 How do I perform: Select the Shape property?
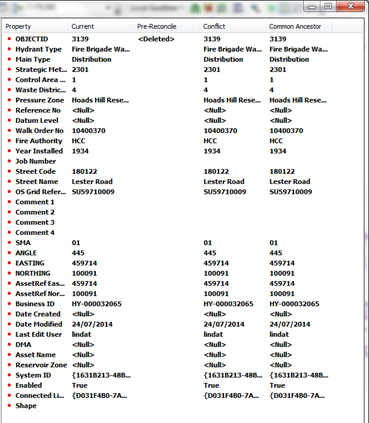26,406
